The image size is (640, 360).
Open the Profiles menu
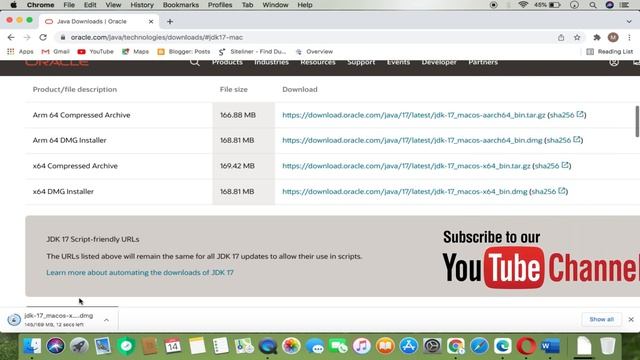[220, 5]
